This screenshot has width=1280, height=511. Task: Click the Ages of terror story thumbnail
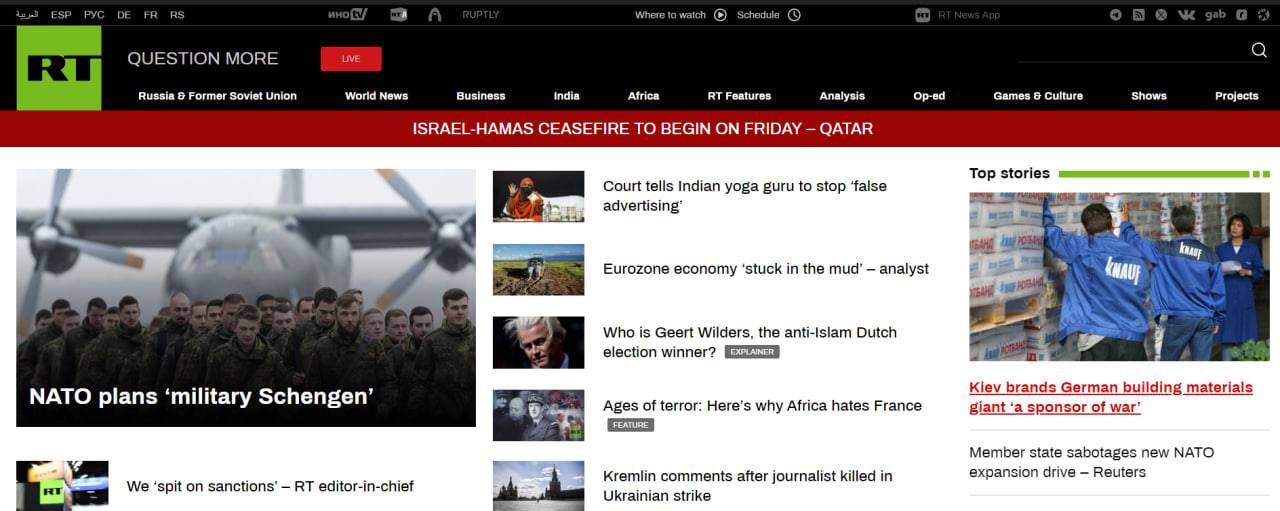(538, 415)
